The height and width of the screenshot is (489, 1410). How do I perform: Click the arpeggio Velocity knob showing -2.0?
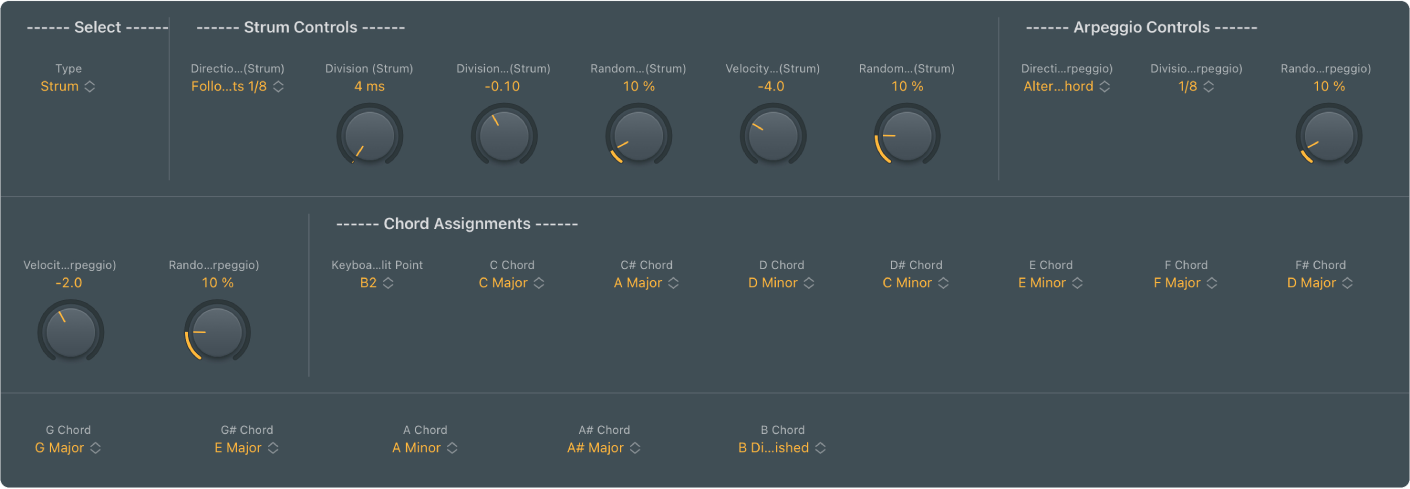pos(70,331)
